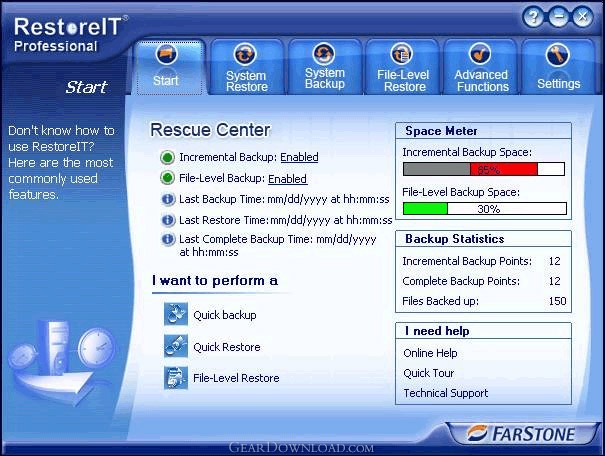Image resolution: width=605 pixels, height=456 pixels.
Task: Start a Quick backup via its text link
Action: 225,315
